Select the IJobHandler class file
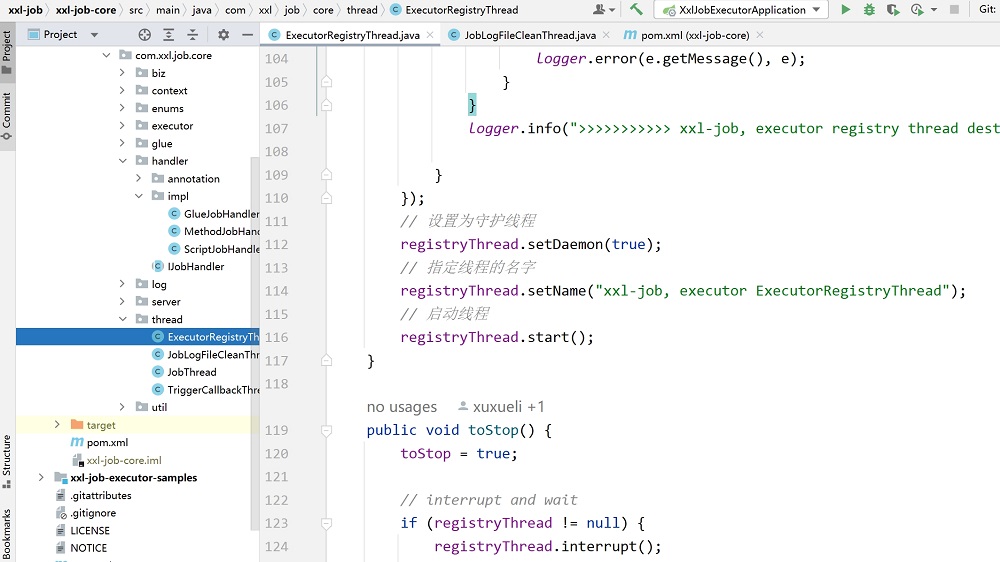The image size is (1000, 562). coord(189,267)
